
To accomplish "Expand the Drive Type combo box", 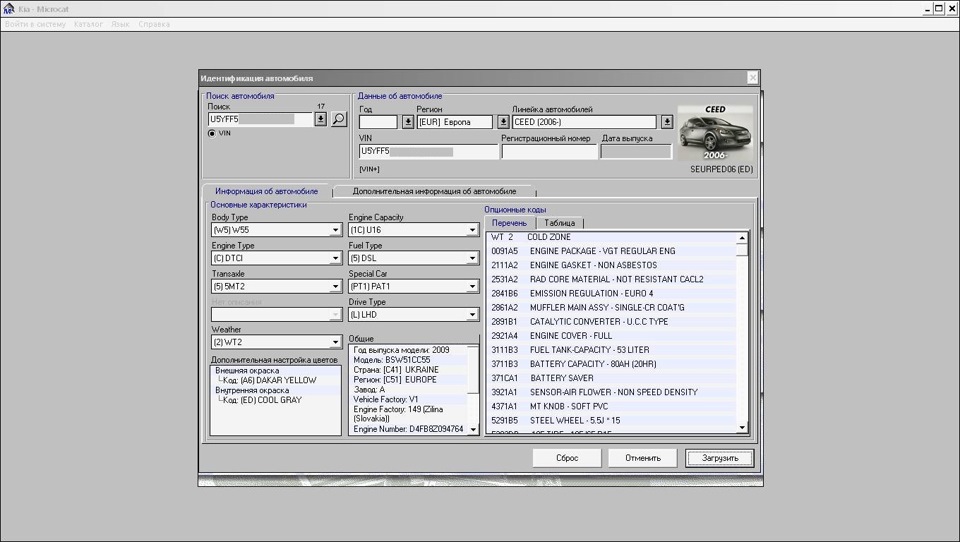I will pyautogui.click(x=472, y=315).
